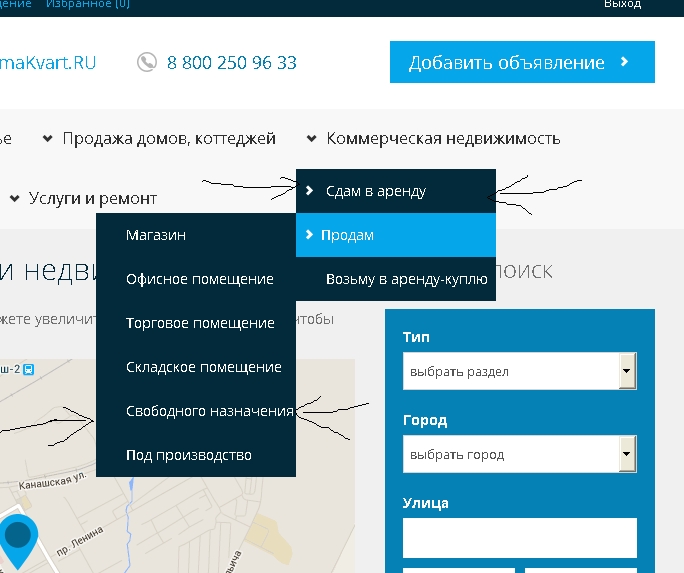Select Свободного назначения menu item
This screenshot has height=573, width=684.
[x=209, y=411]
